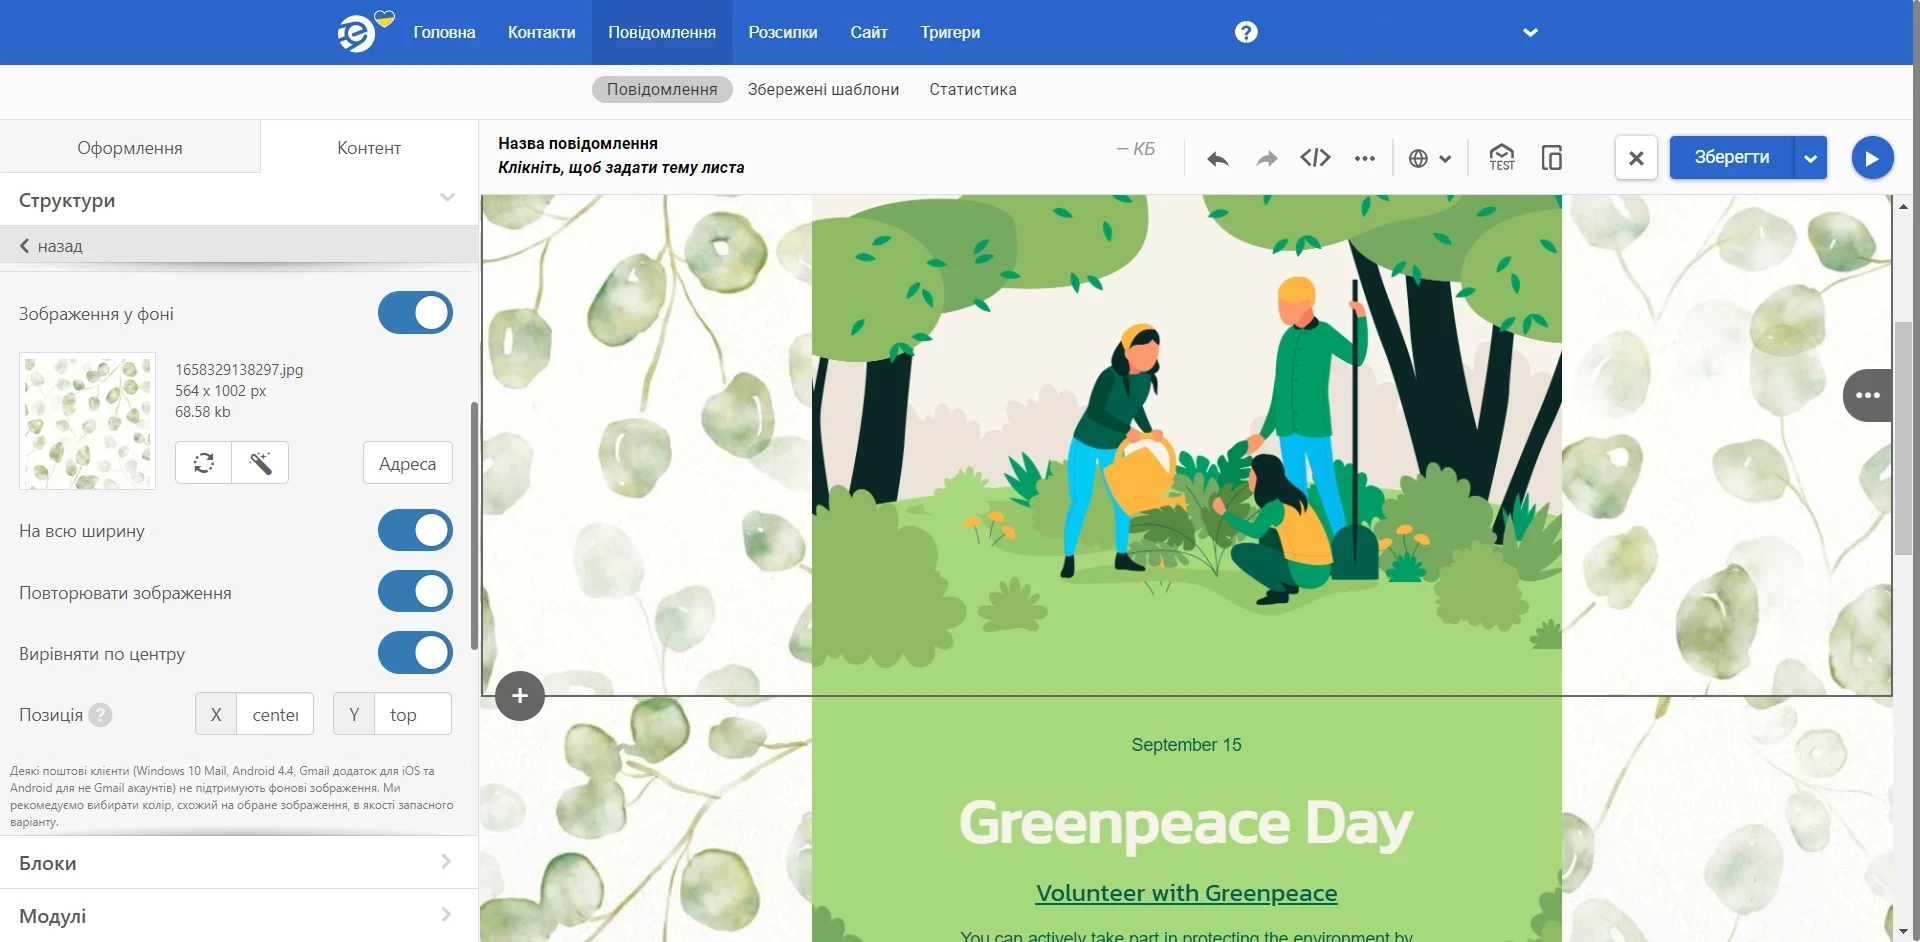Expand the Блоки section
The width and height of the screenshot is (1920, 942).
click(238, 862)
